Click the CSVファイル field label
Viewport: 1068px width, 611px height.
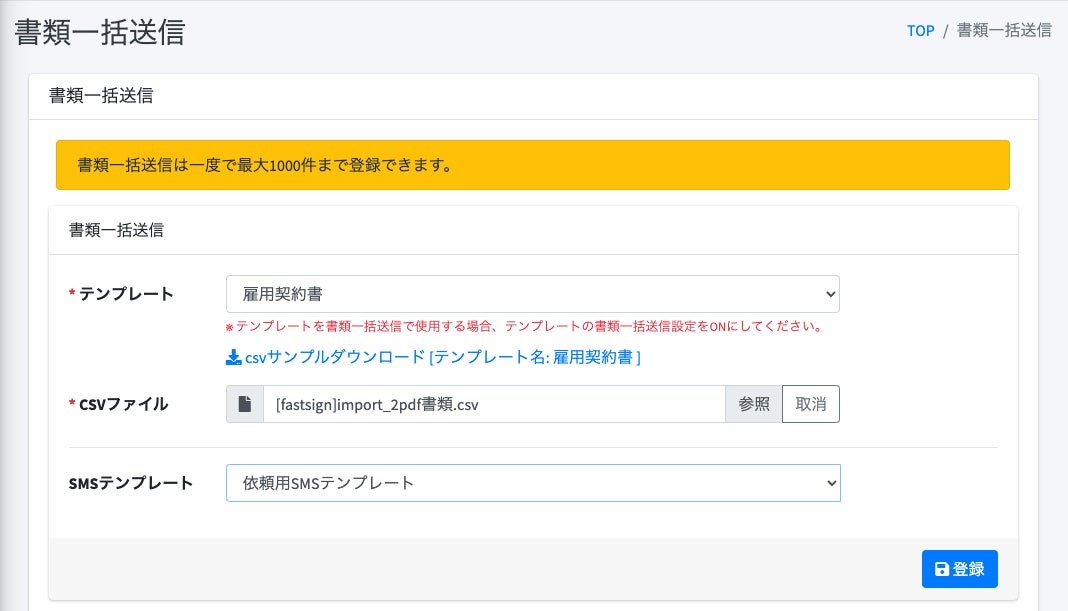124,404
